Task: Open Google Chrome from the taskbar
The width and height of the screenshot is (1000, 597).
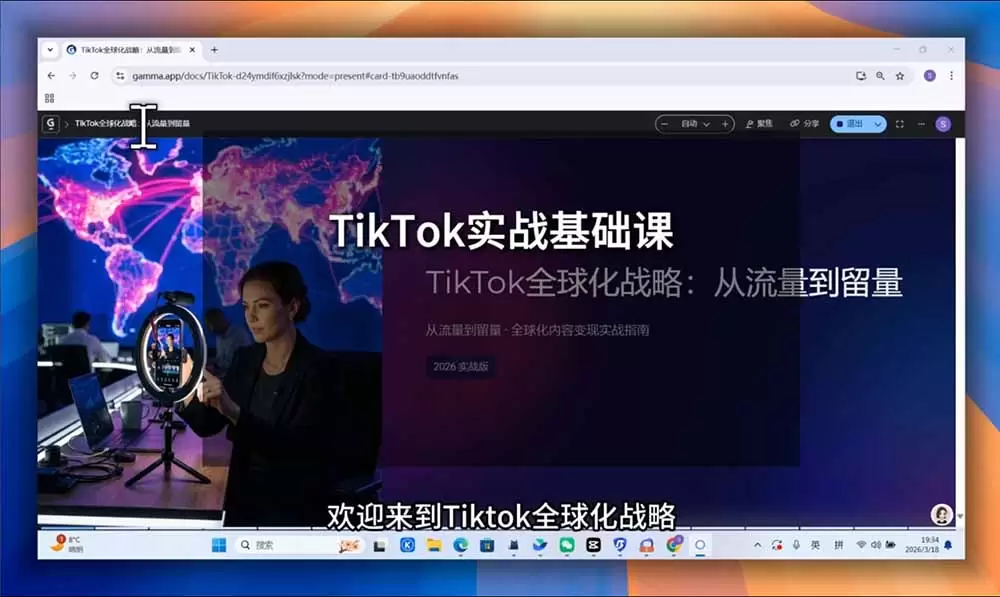Action: [673, 544]
